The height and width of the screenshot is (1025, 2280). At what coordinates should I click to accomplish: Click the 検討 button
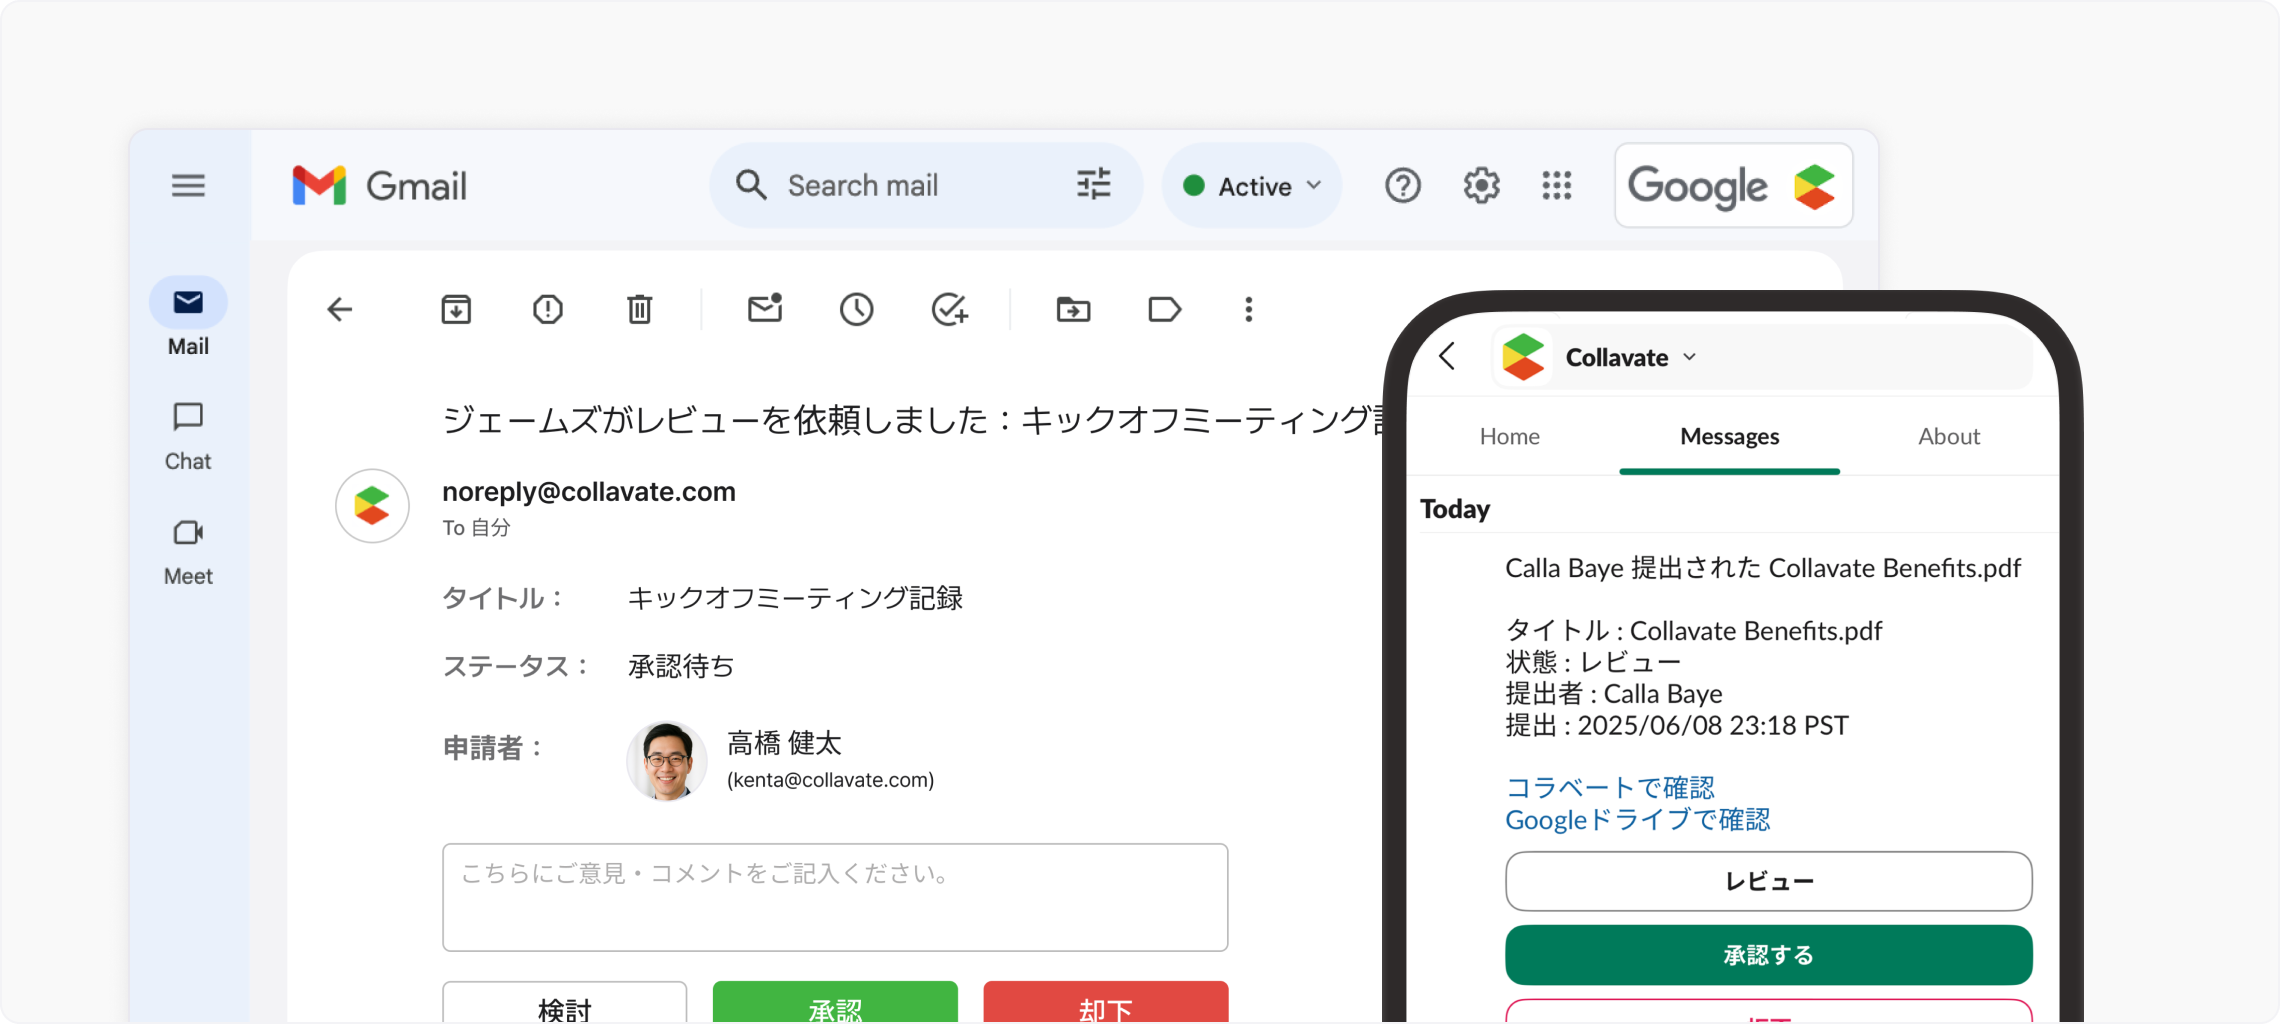pyautogui.click(x=565, y=1003)
